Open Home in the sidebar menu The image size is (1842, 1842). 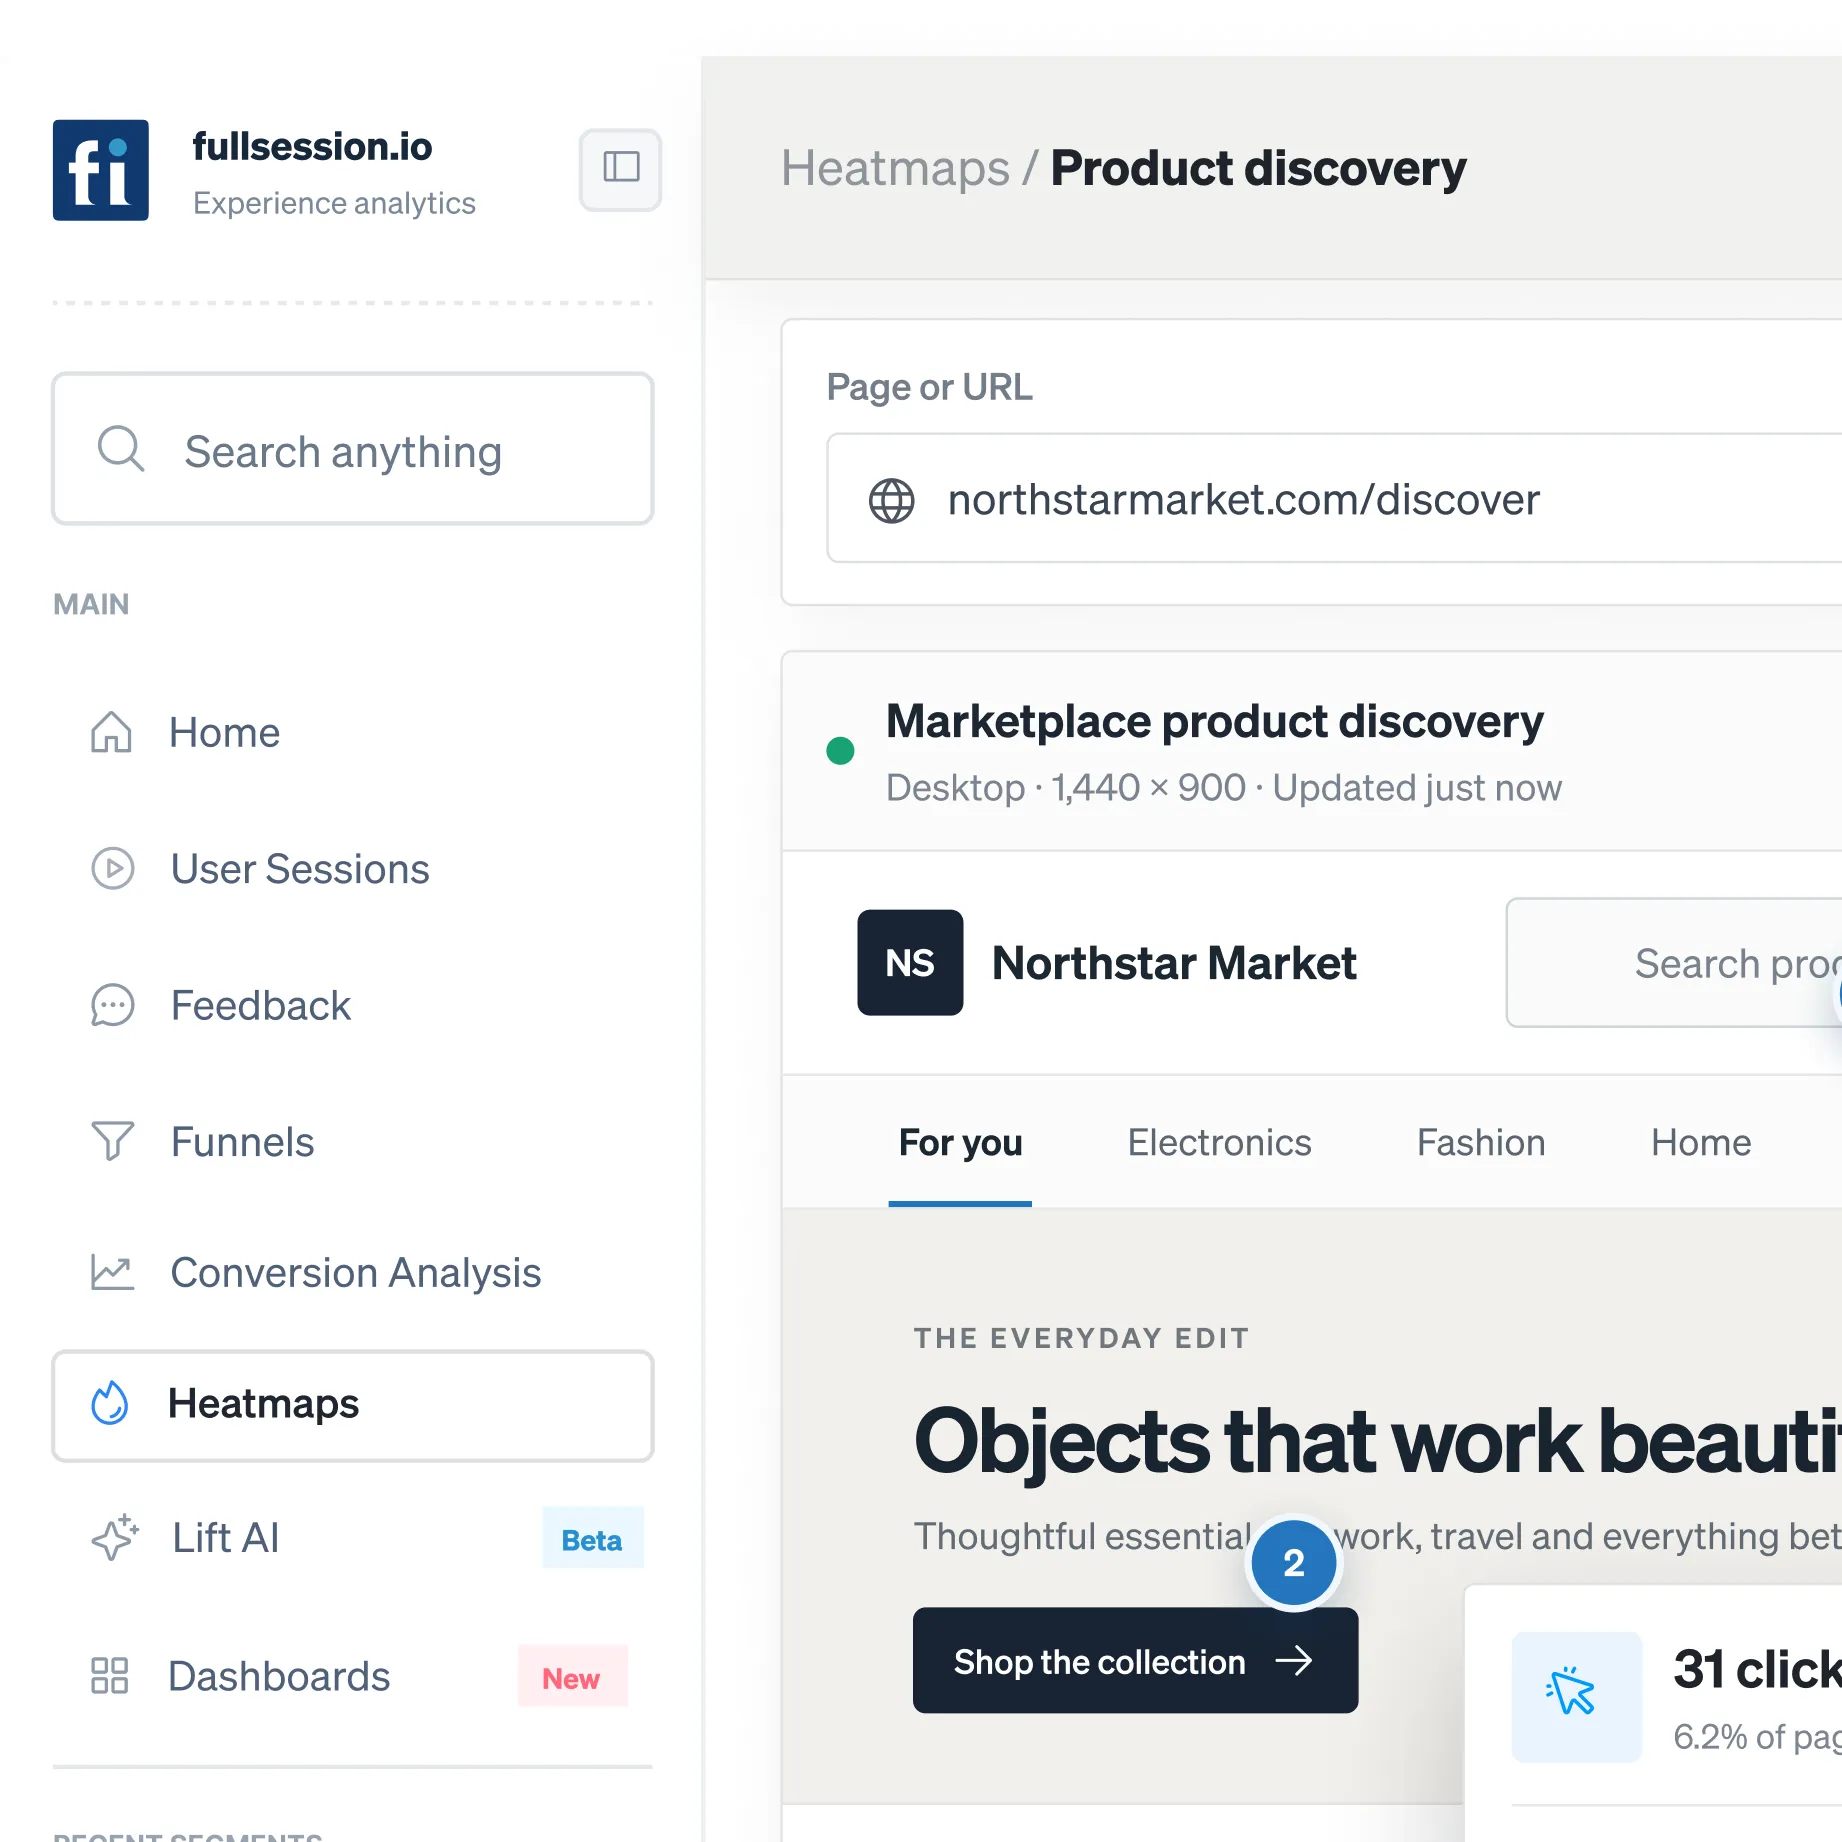click(352, 732)
